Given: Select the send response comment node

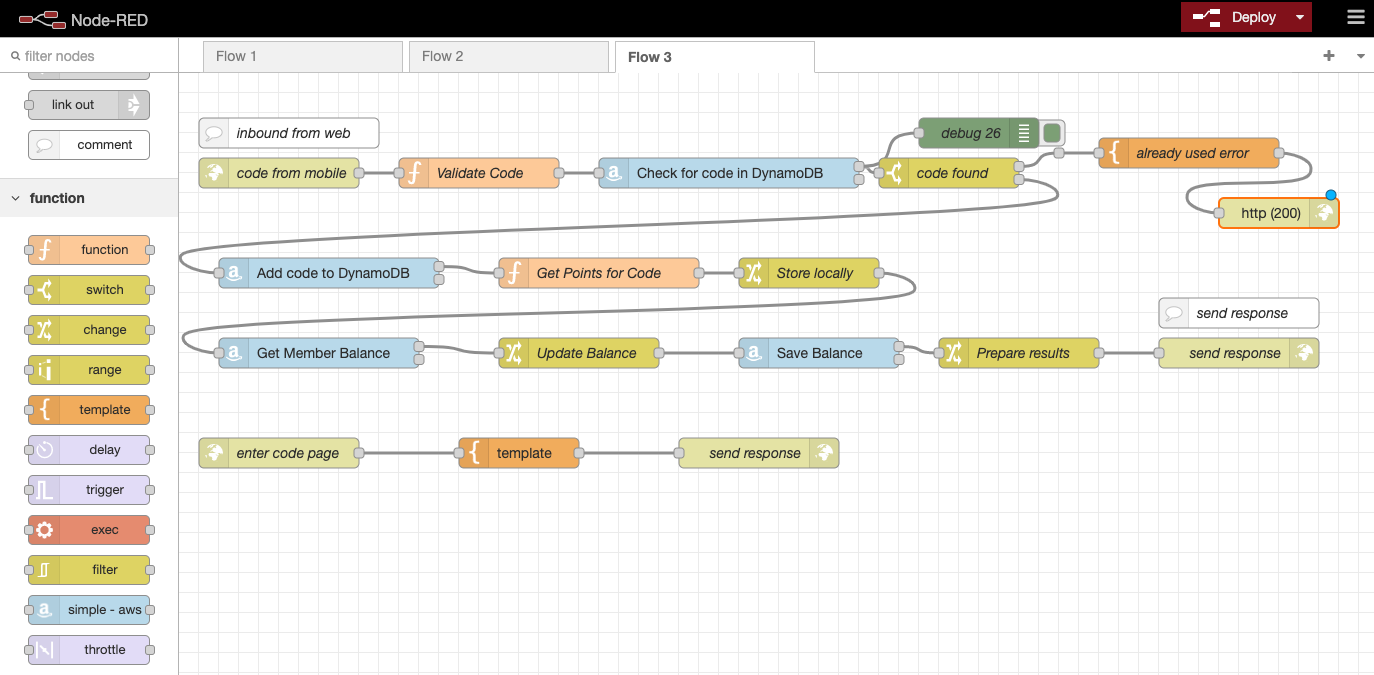Looking at the screenshot, I should pos(1239,313).
